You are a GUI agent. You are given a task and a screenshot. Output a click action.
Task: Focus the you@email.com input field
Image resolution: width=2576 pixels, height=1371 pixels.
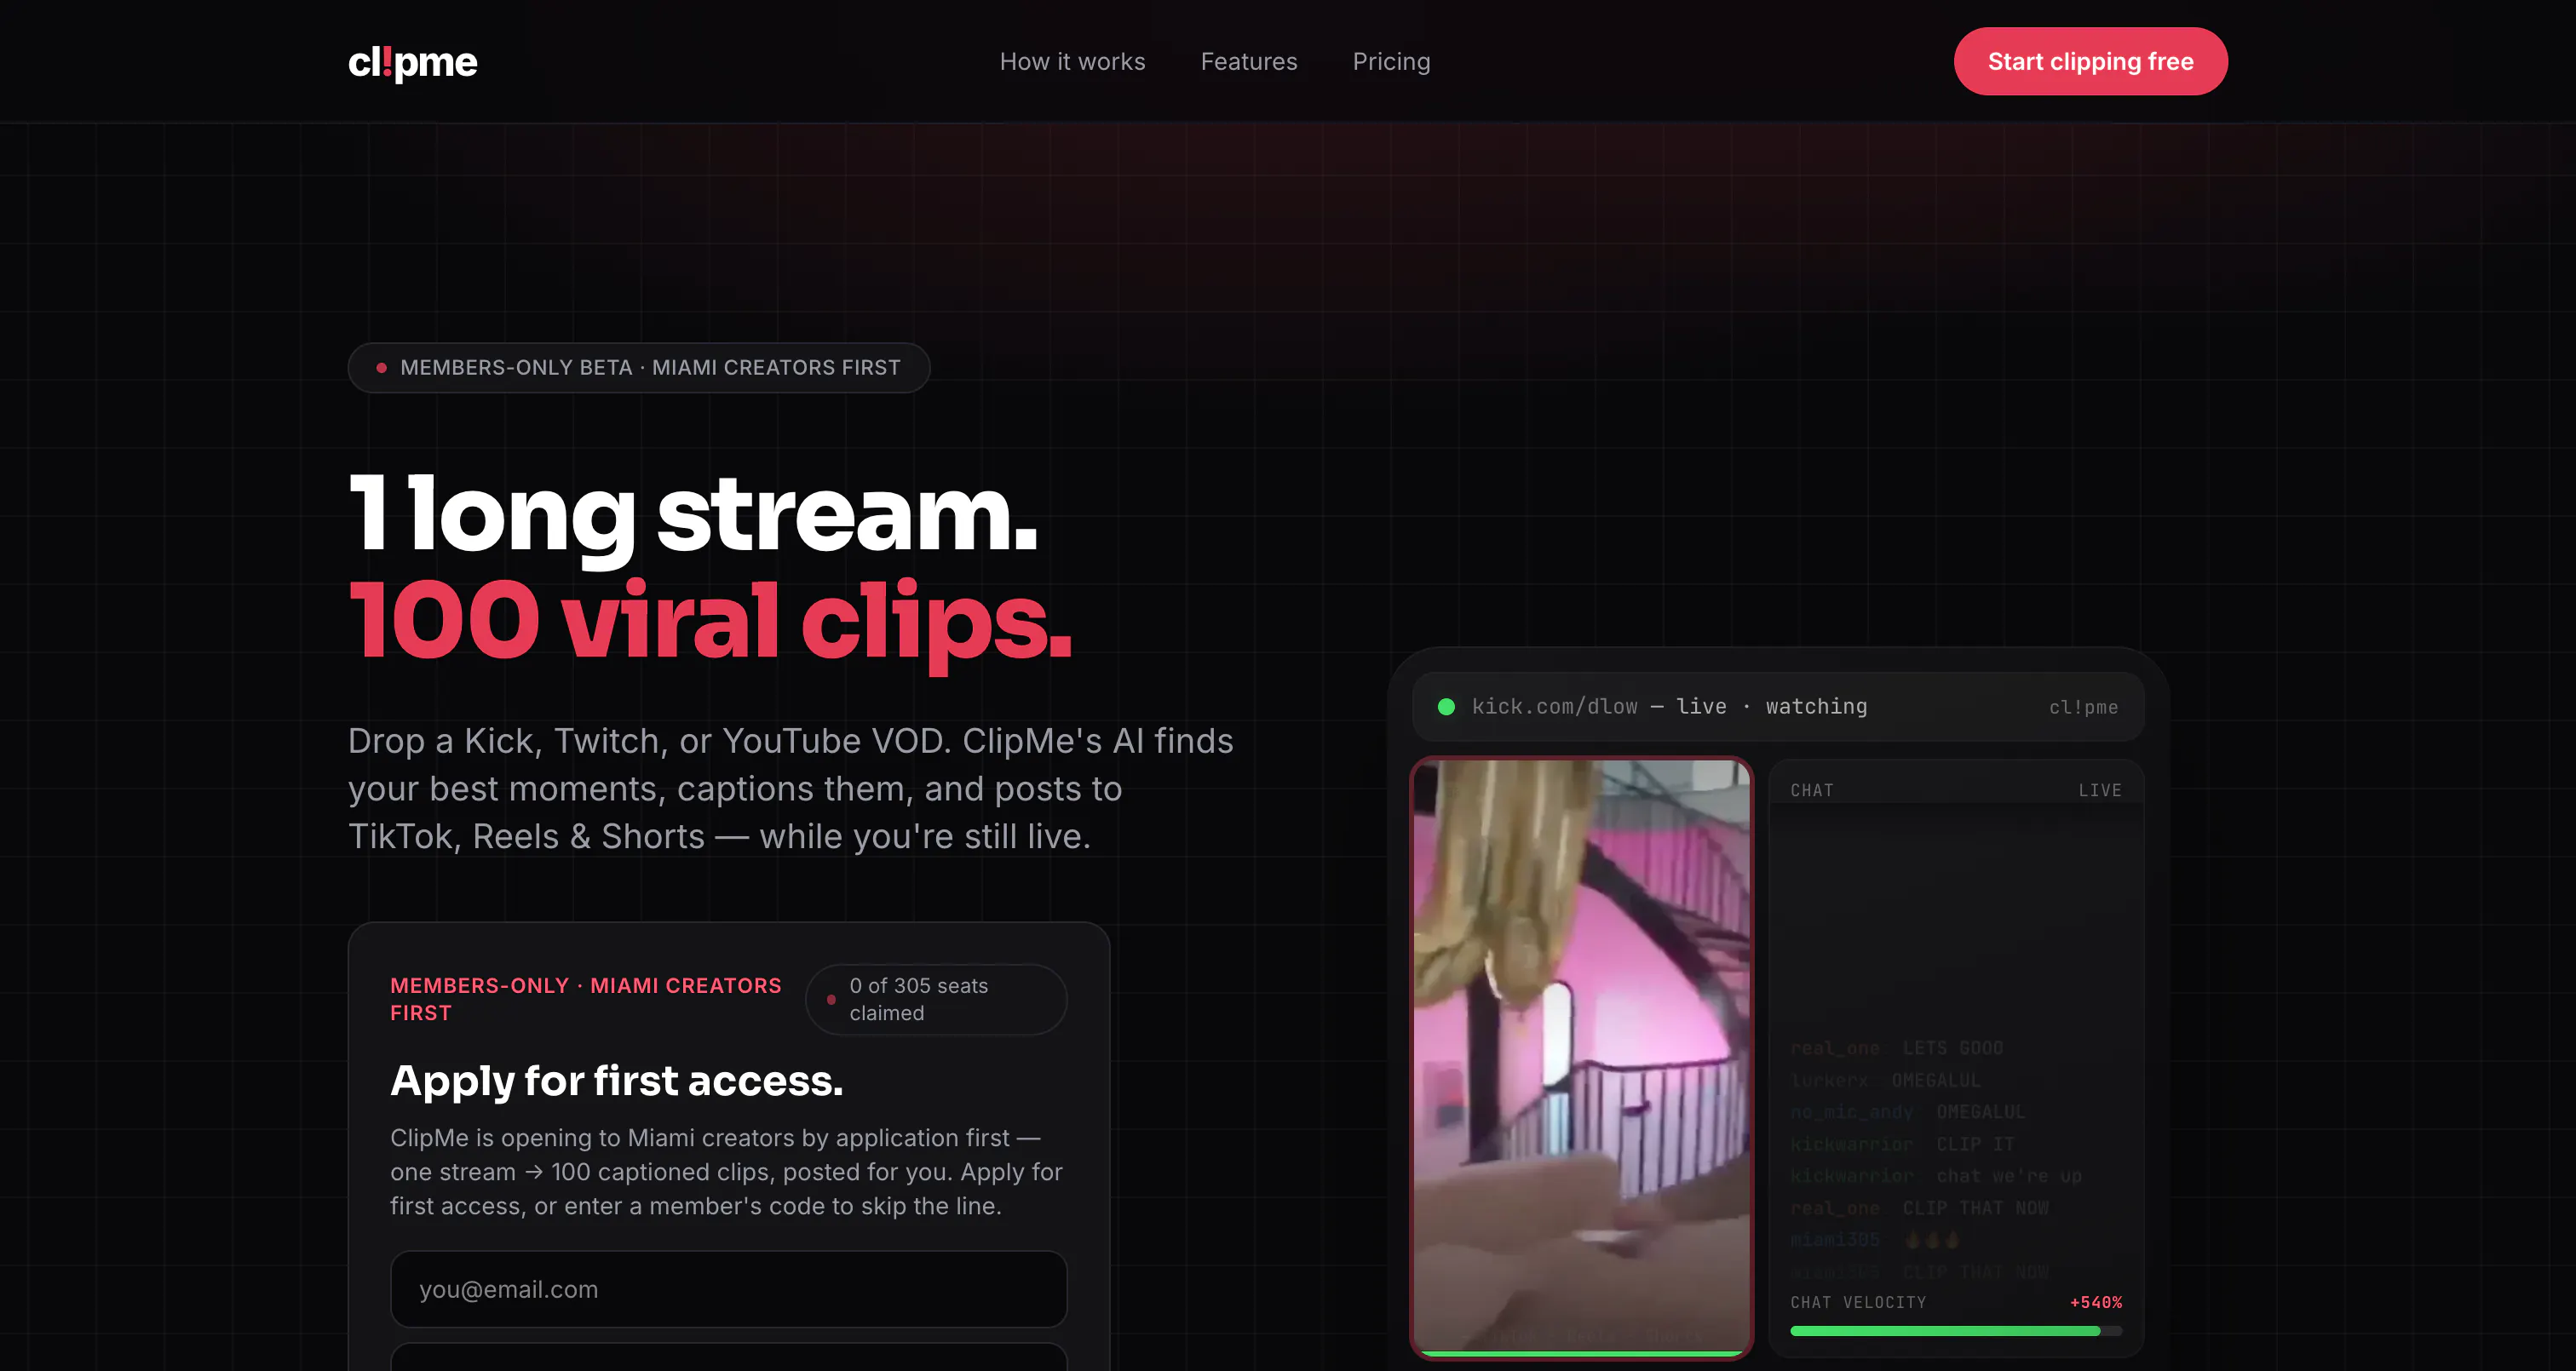pos(728,1289)
